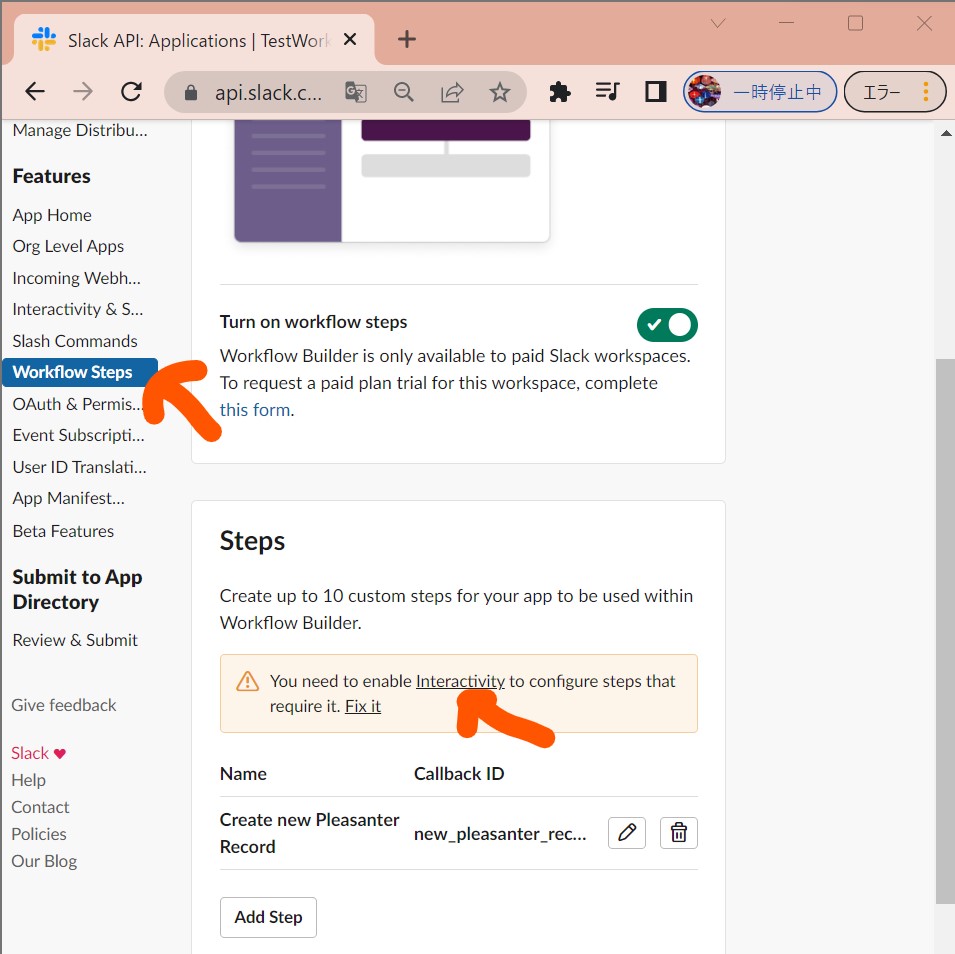Share this page via share icon
Image resolution: width=955 pixels, height=954 pixels.
tap(452, 92)
